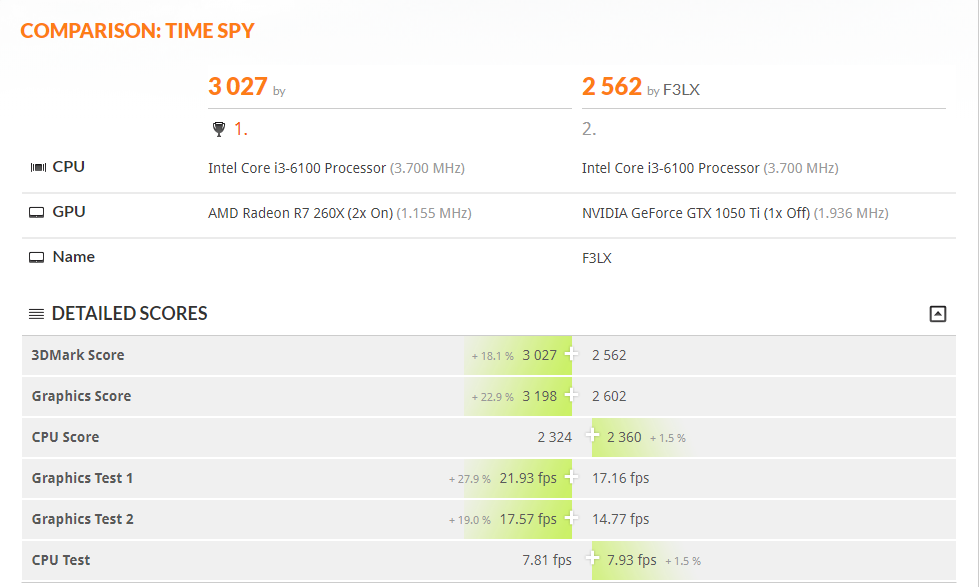This screenshot has height=587, width=979.
Task: Click plus icon beside 3DMark Score 3 027
Action: coord(571,354)
